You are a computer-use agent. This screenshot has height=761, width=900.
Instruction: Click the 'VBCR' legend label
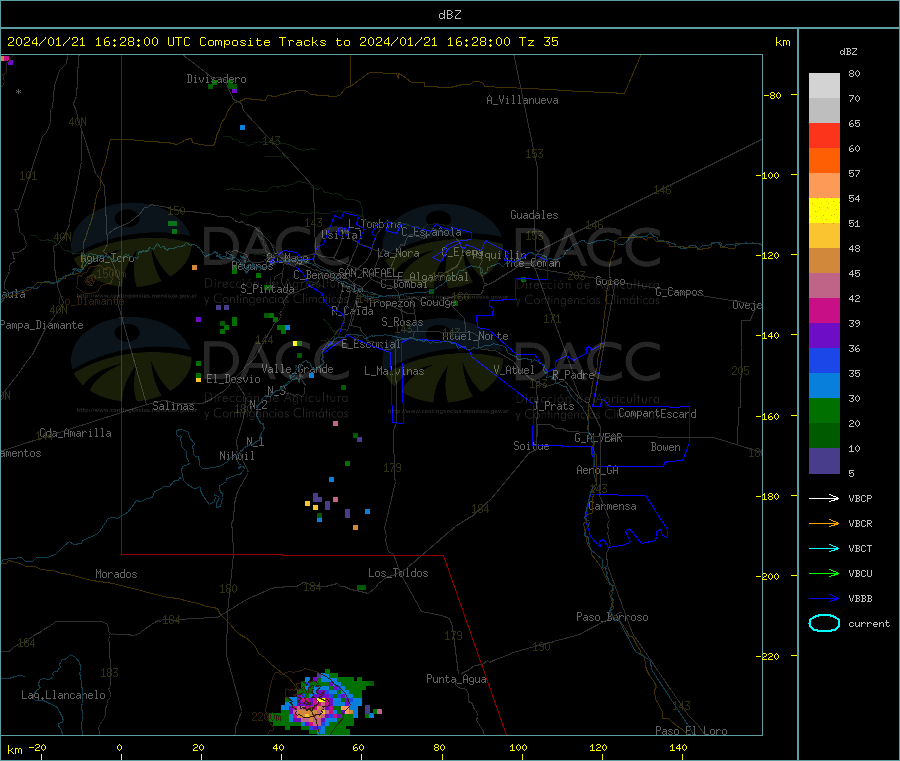860,523
